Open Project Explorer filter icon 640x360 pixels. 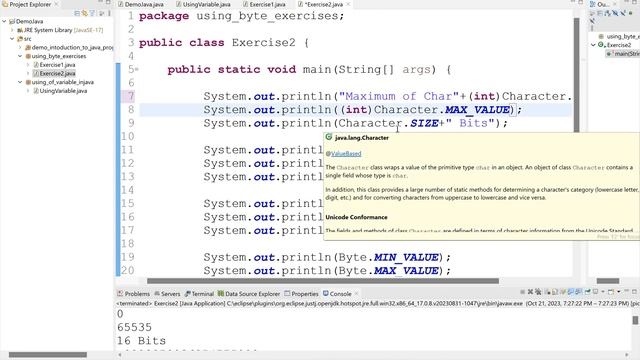point(92,13)
